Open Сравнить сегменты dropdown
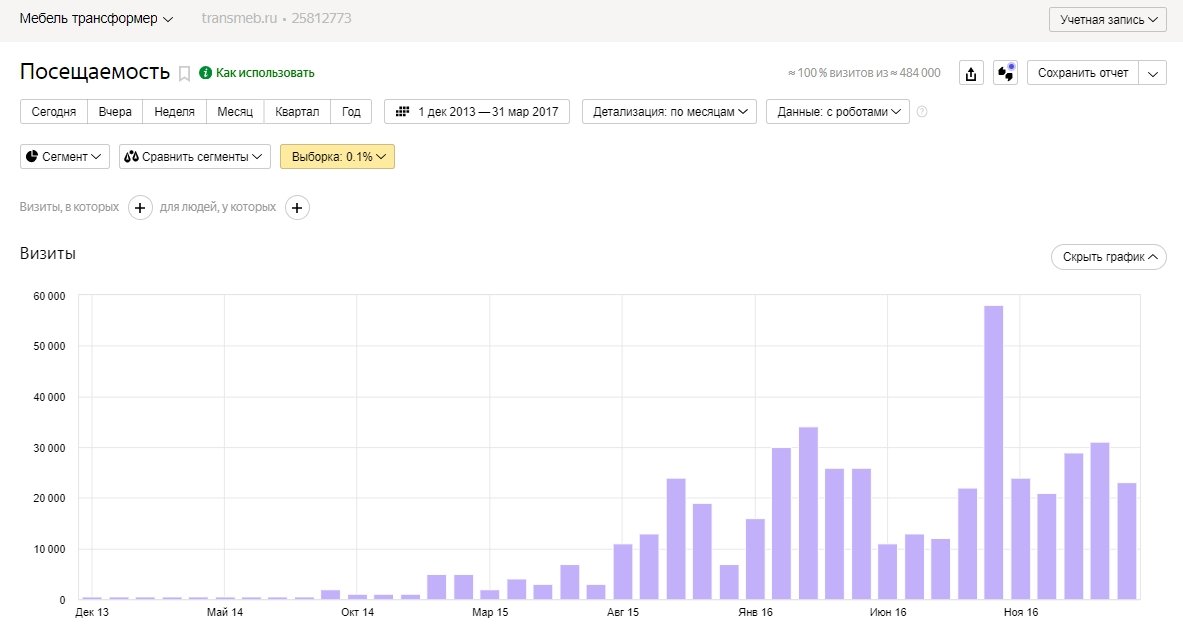This screenshot has height=638, width=1183. [195, 157]
